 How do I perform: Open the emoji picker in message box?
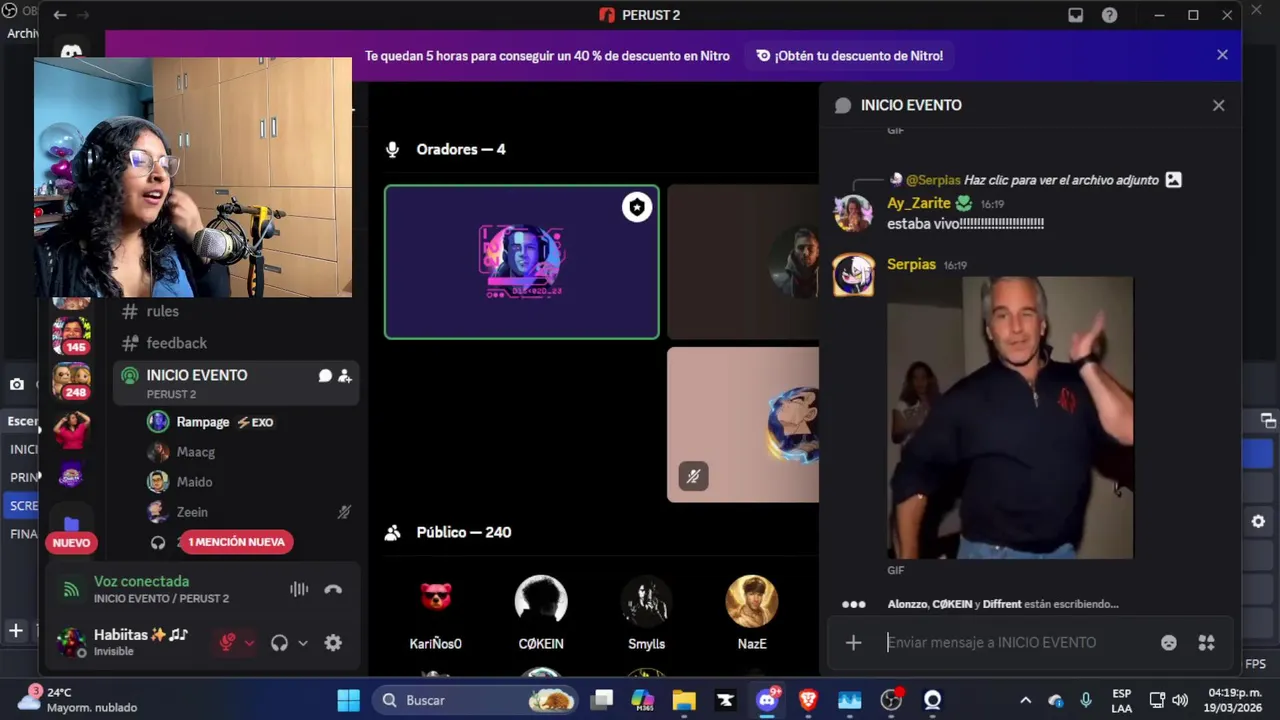click(1168, 643)
